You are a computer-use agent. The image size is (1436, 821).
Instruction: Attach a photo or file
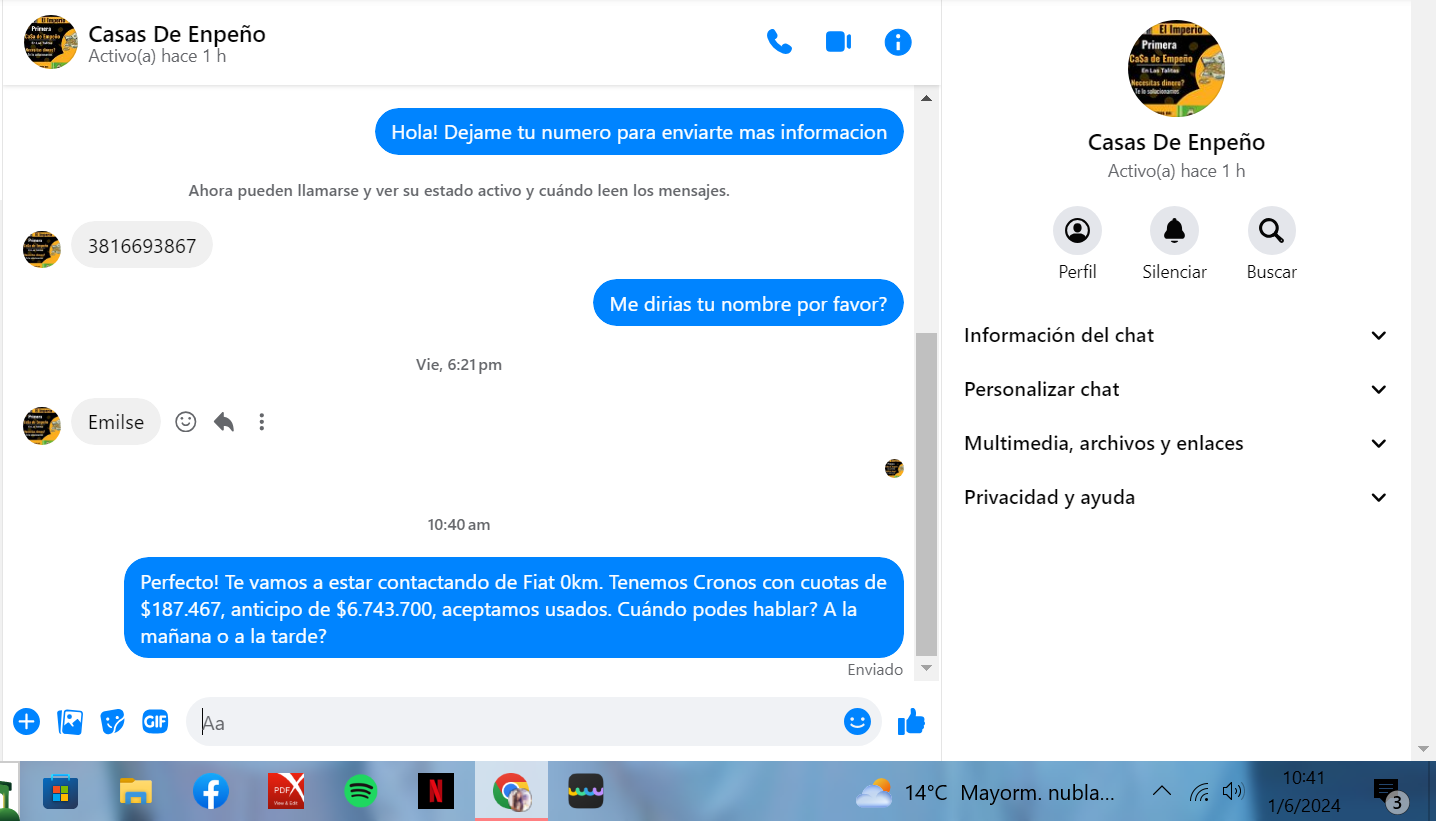70,721
